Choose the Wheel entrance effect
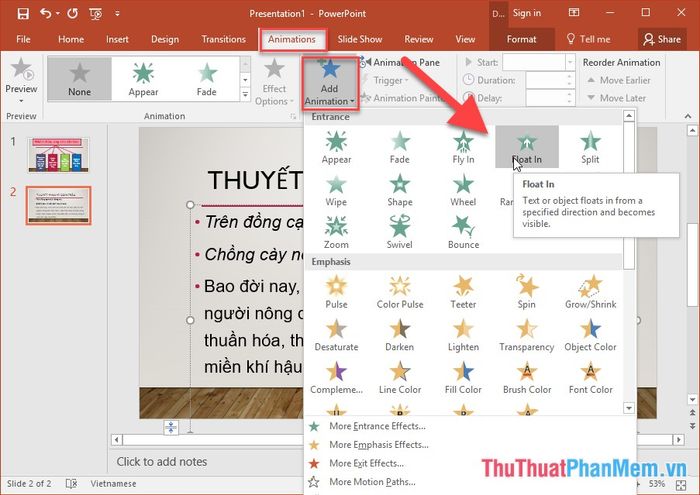Image resolution: width=700 pixels, height=495 pixels. pyautogui.click(x=463, y=190)
